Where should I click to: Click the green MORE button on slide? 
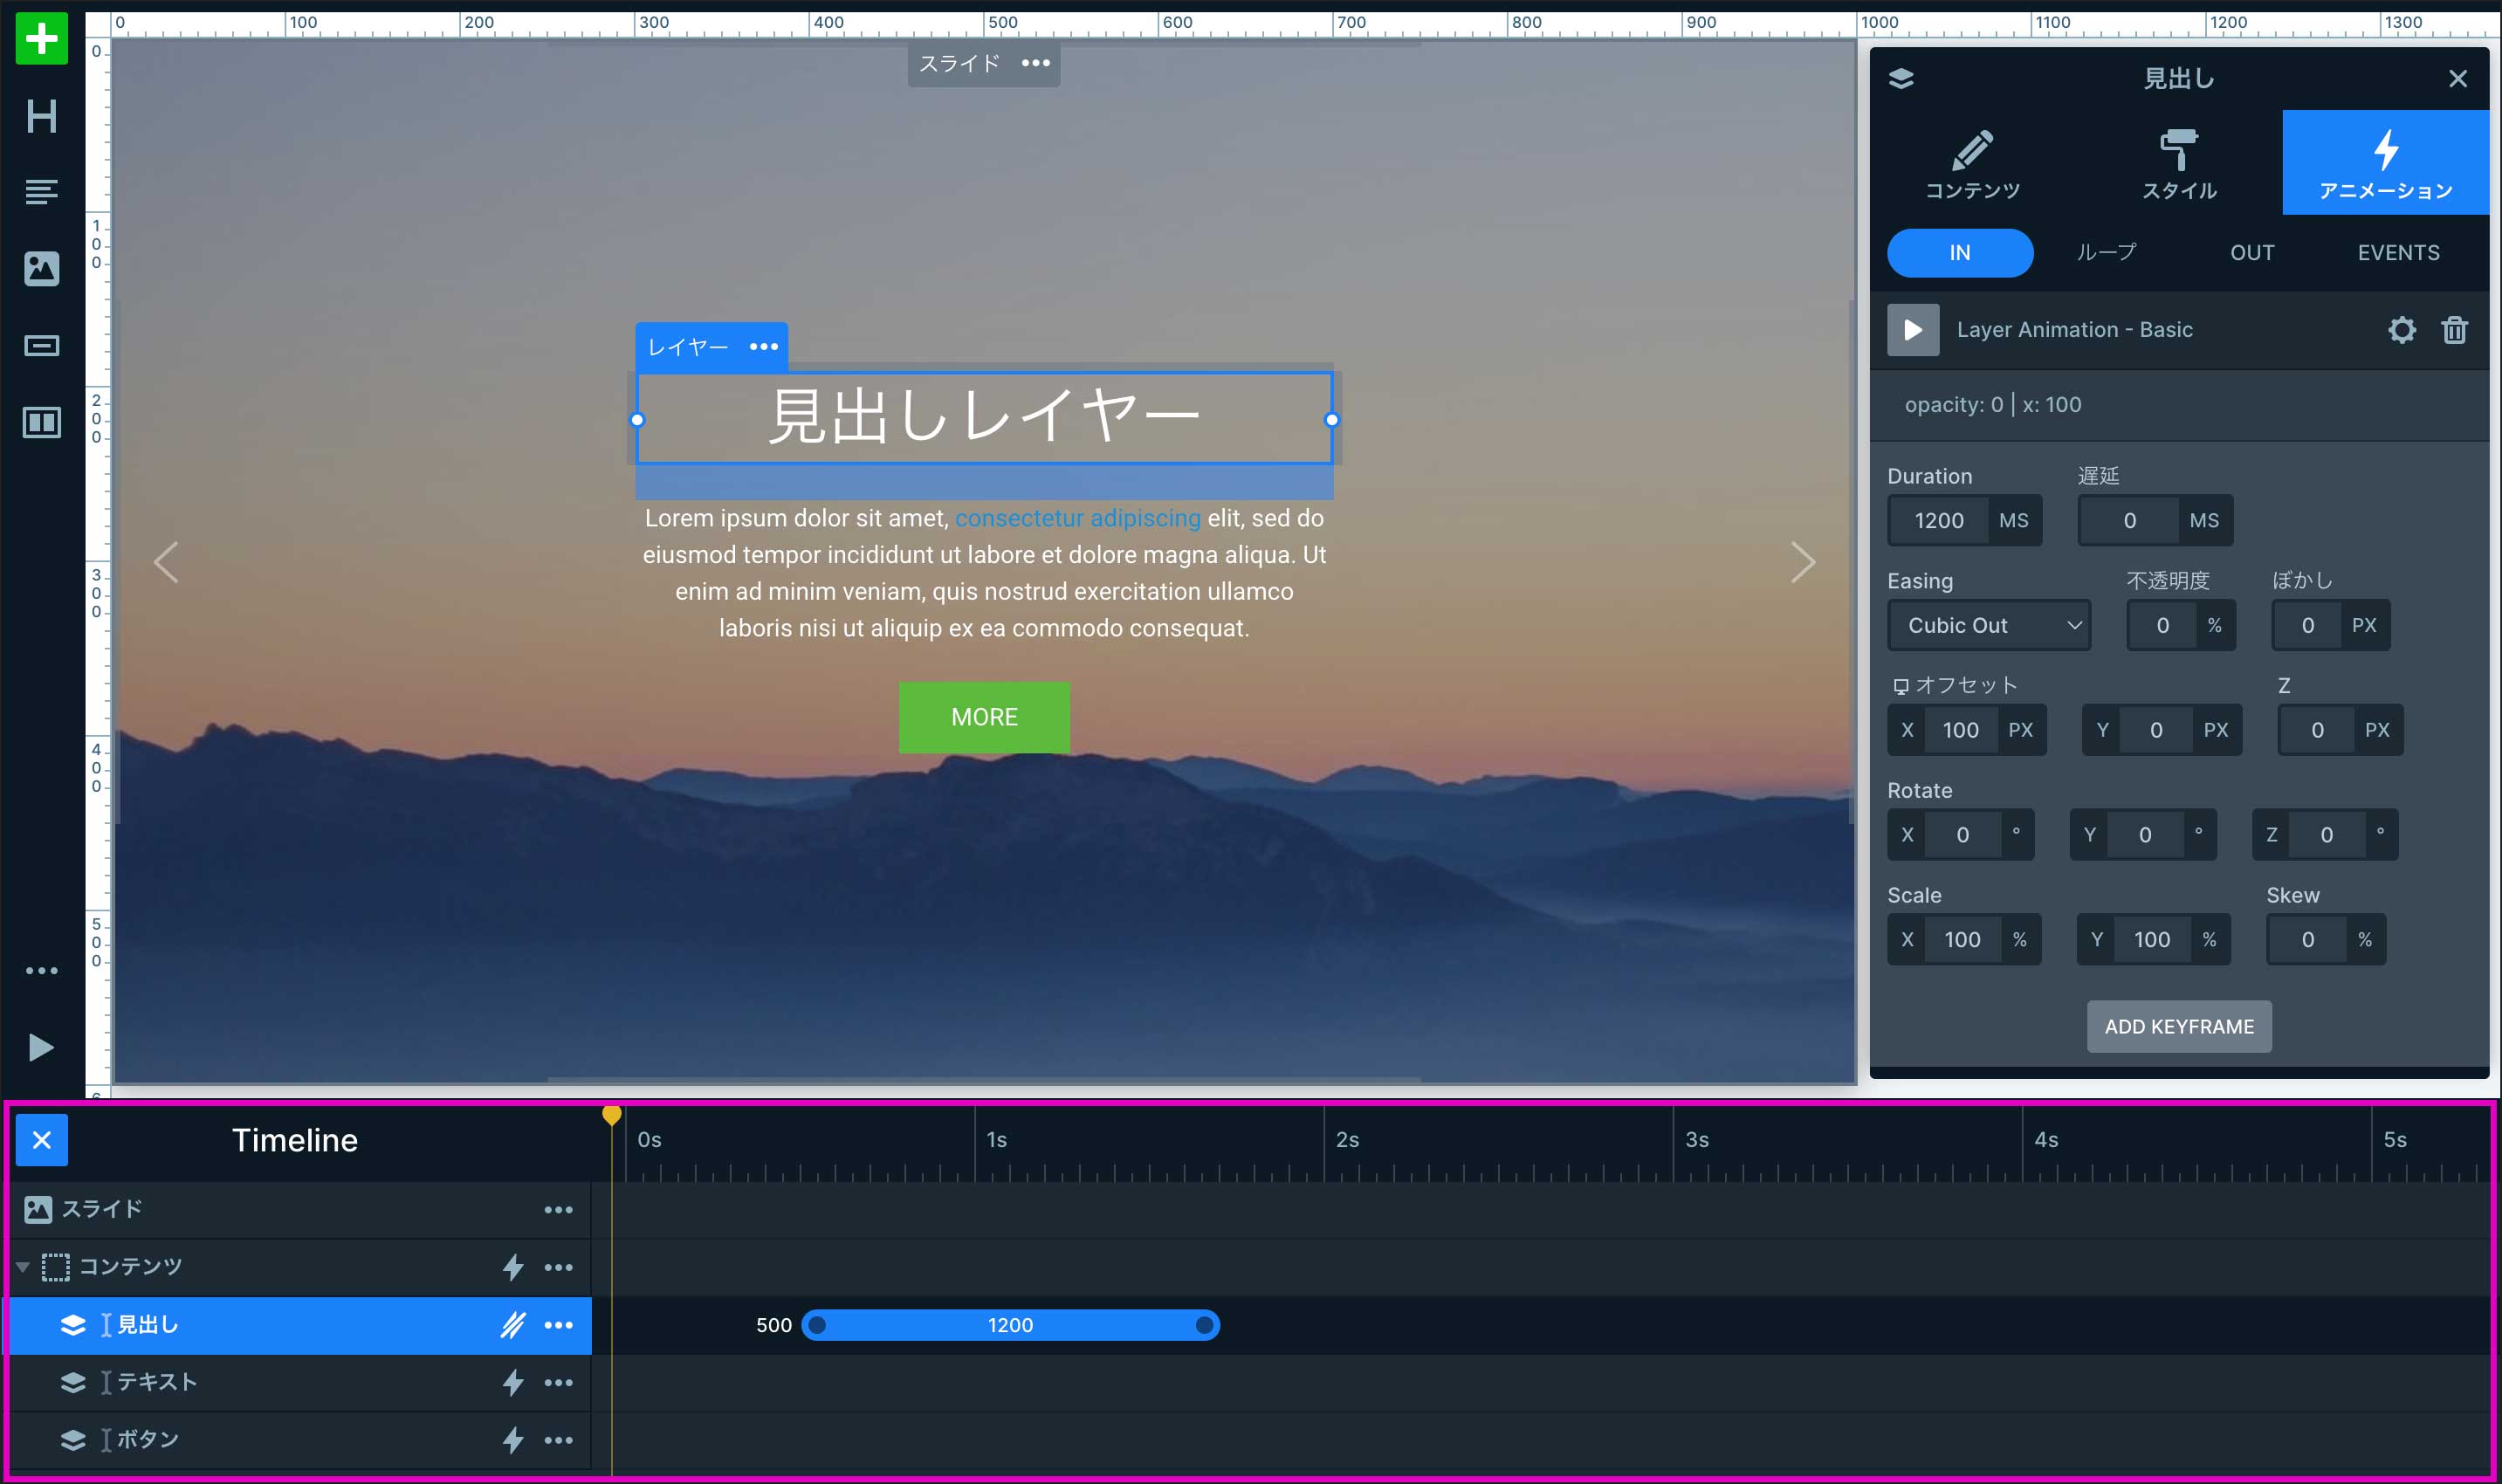tap(984, 717)
